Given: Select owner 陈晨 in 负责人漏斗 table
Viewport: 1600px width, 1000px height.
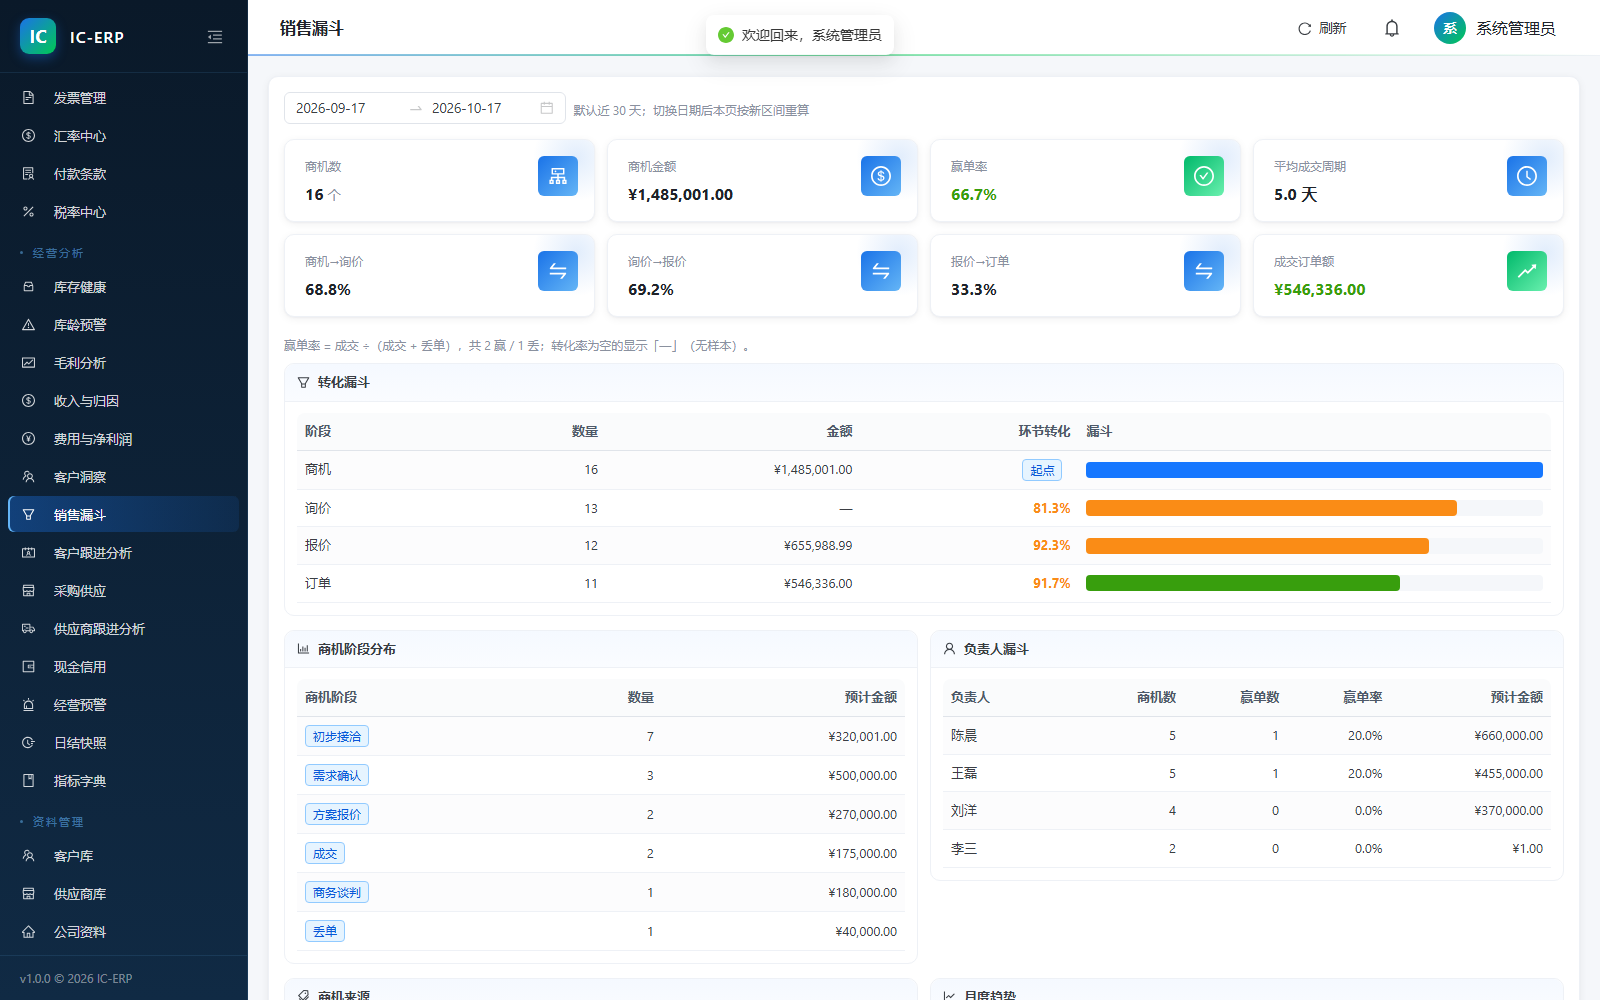Looking at the screenshot, I should [964, 736].
